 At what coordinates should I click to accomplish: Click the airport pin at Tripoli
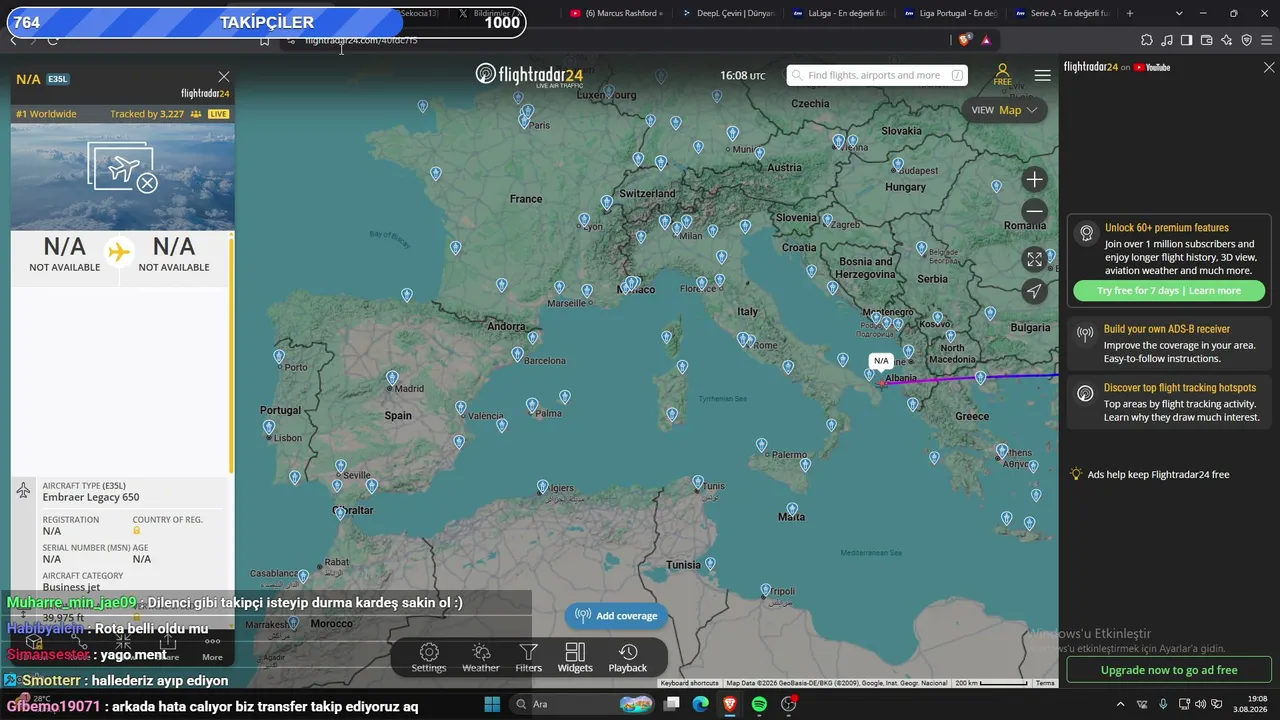[765, 590]
